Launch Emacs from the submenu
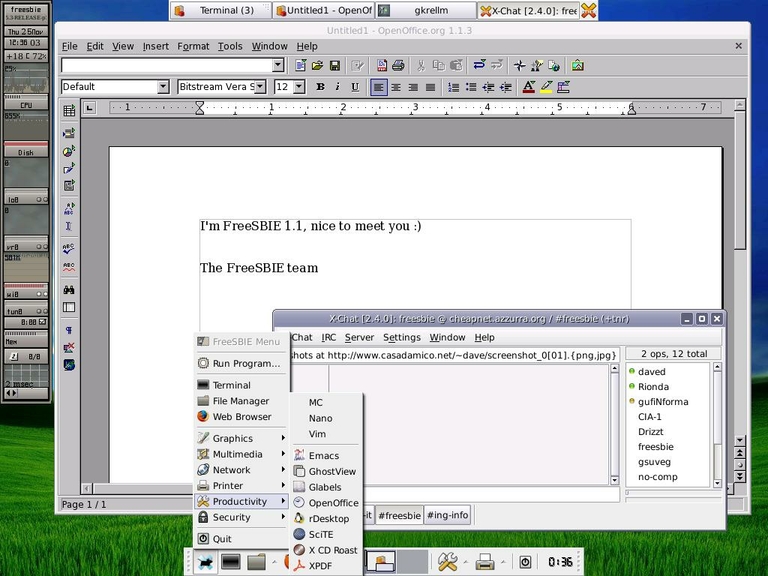The height and width of the screenshot is (576, 768). tap(327, 456)
